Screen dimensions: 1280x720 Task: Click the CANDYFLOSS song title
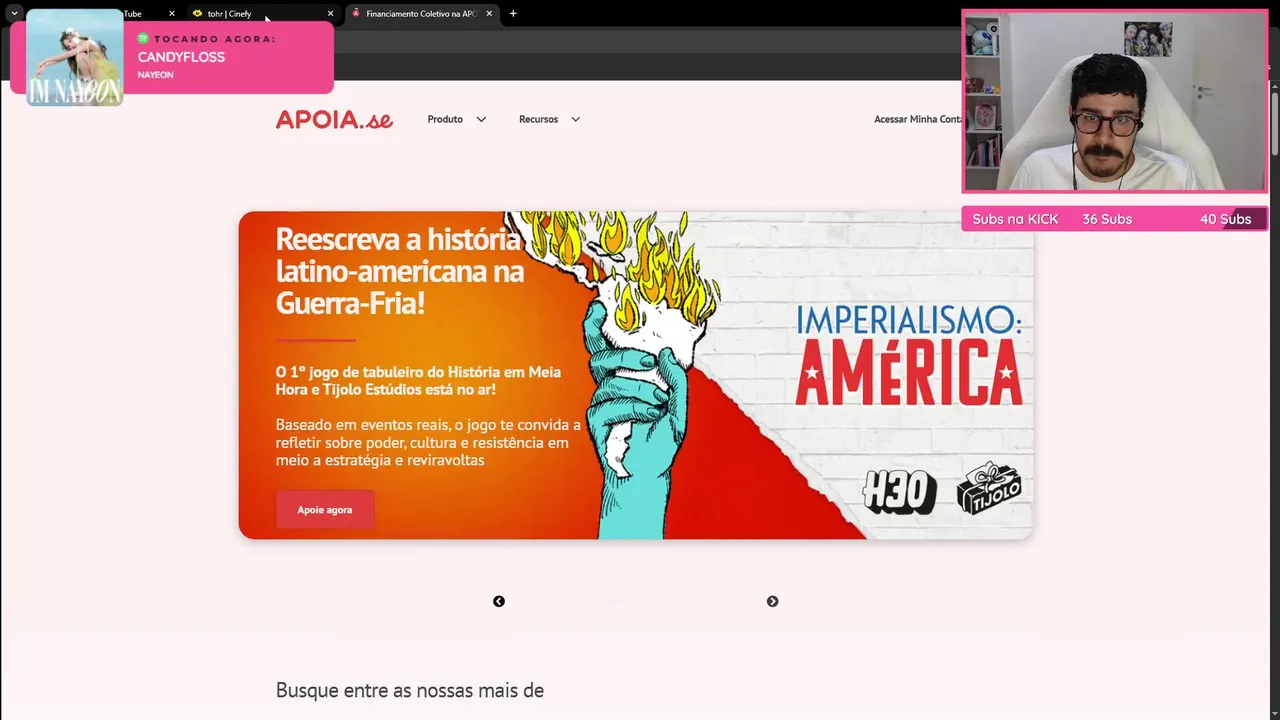[x=181, y=57]
